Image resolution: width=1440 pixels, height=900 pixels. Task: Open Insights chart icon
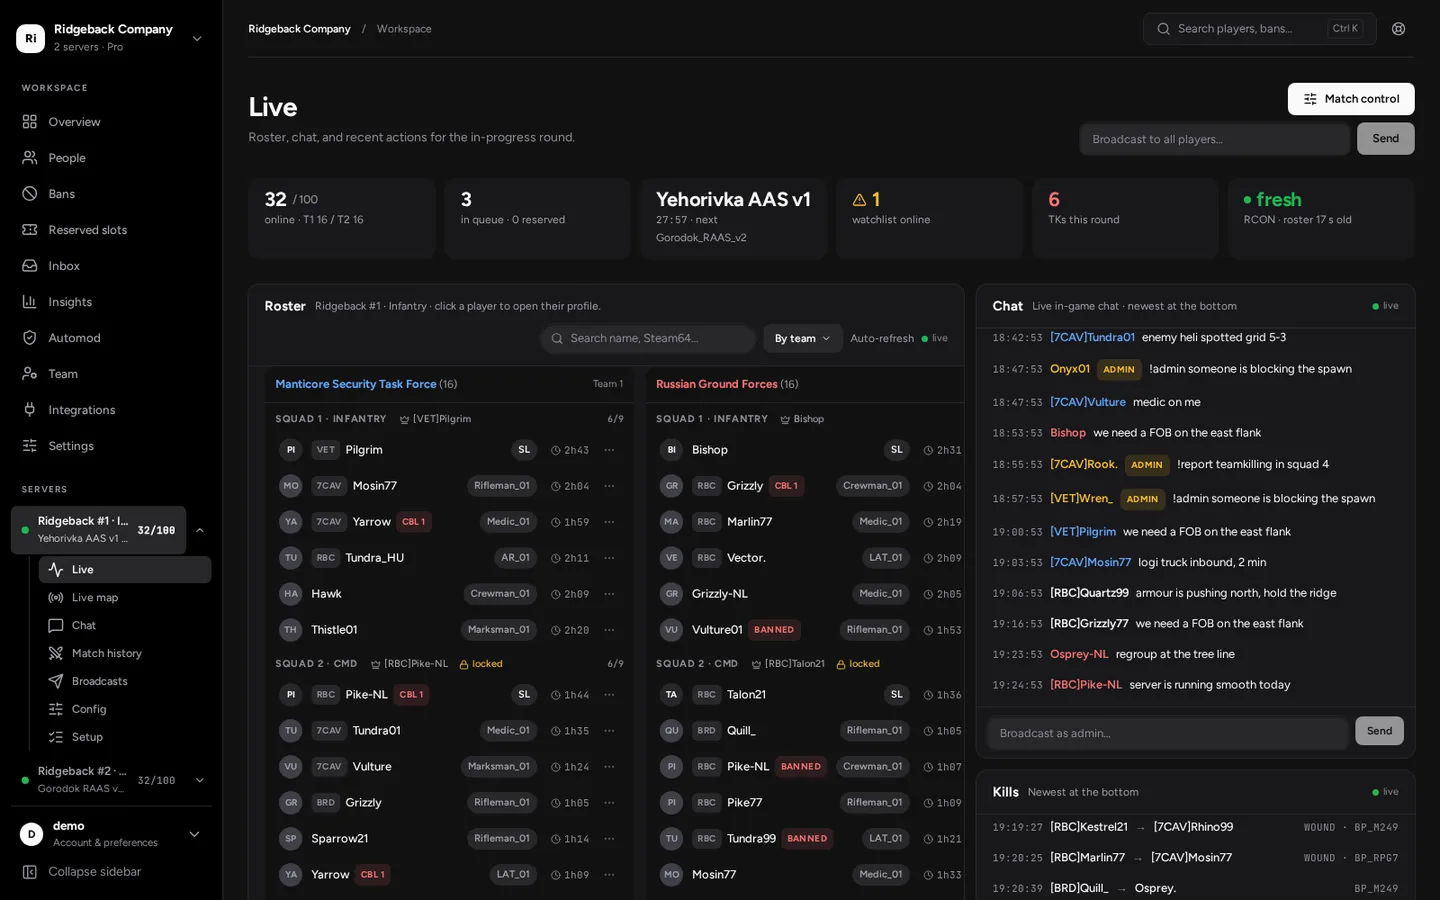30,302
